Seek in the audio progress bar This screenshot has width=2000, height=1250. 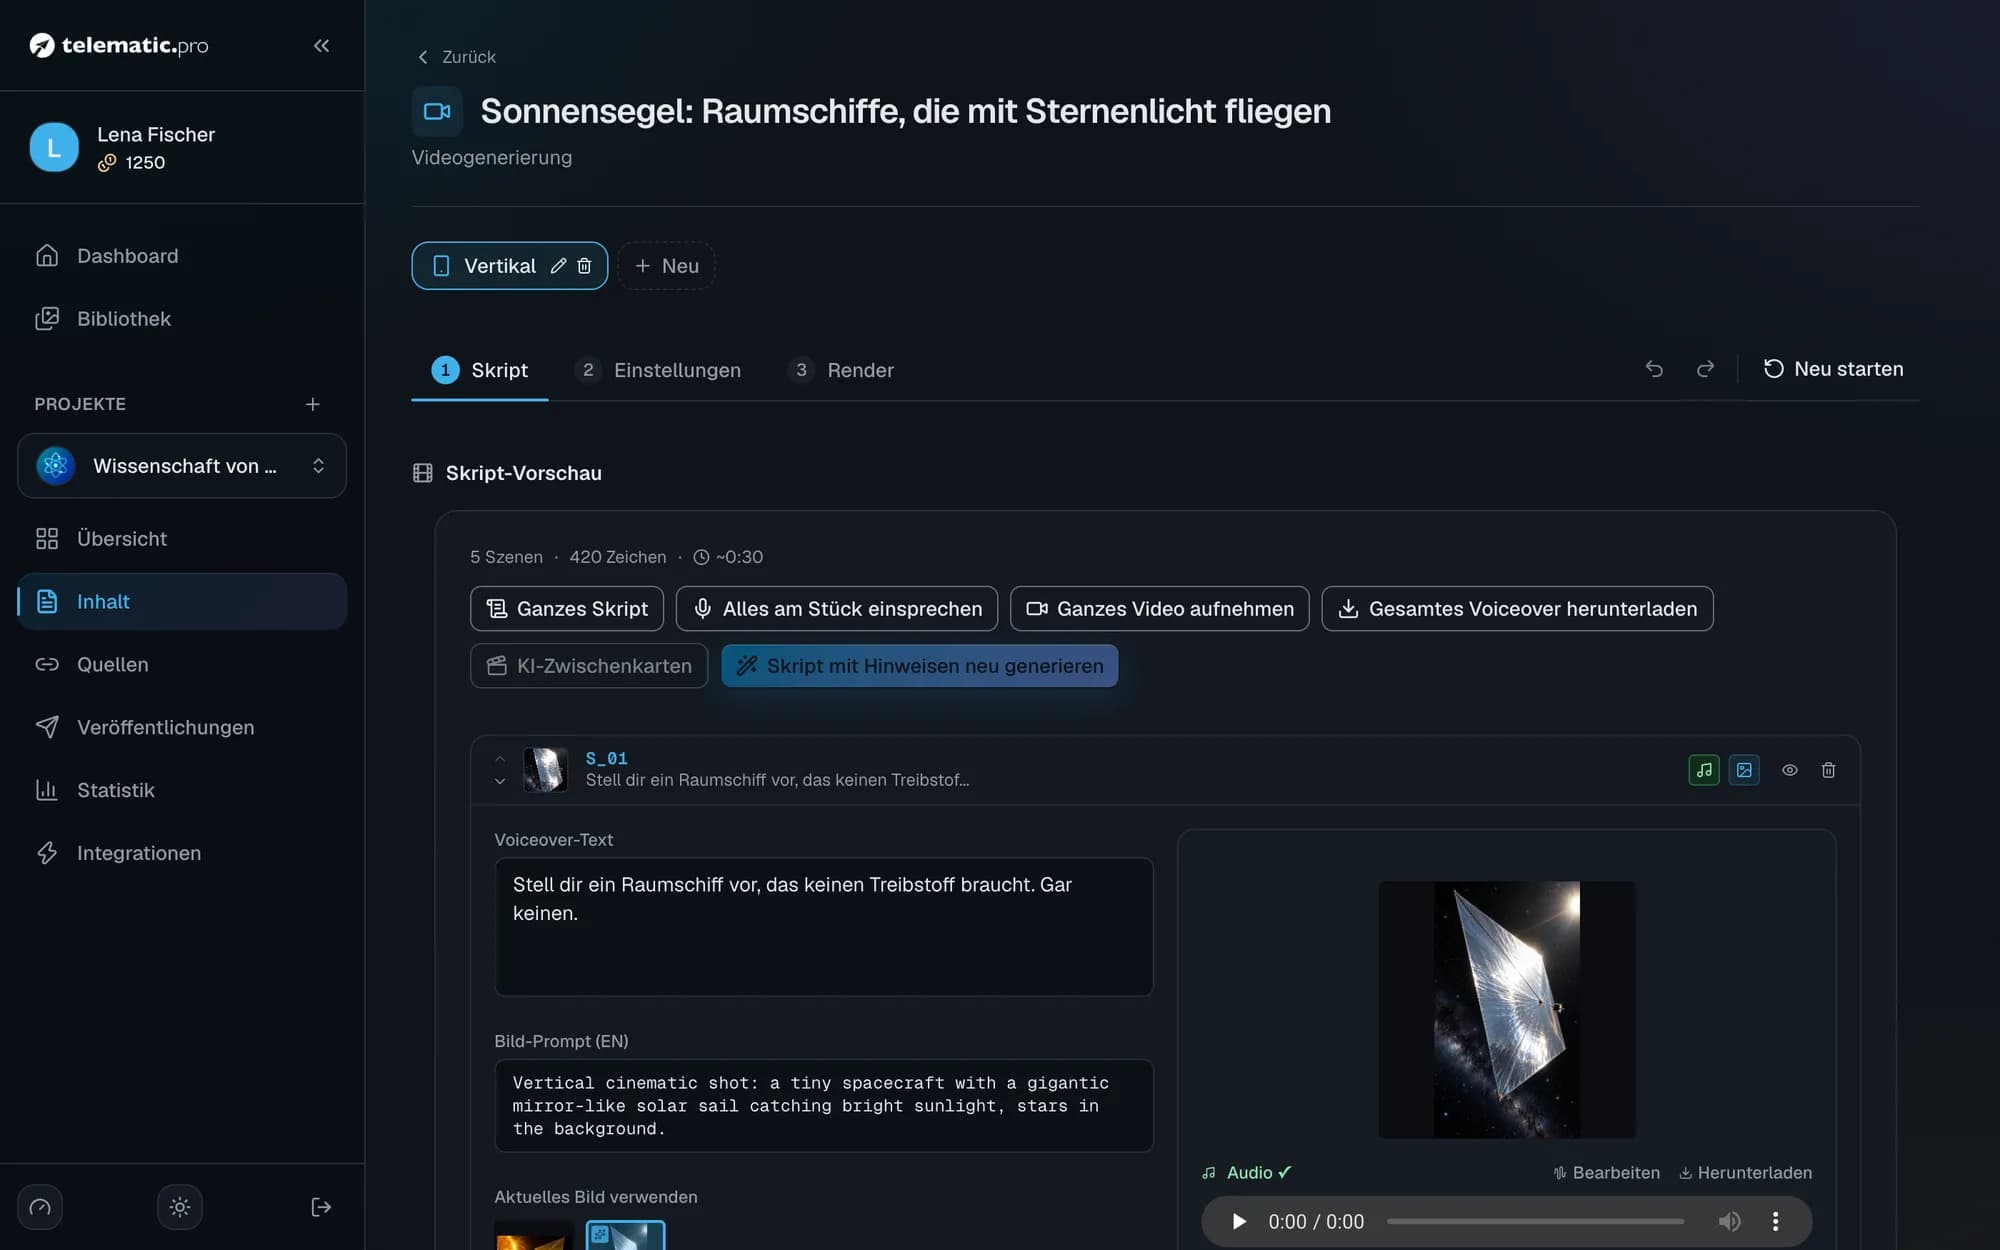[1535, 1221]
